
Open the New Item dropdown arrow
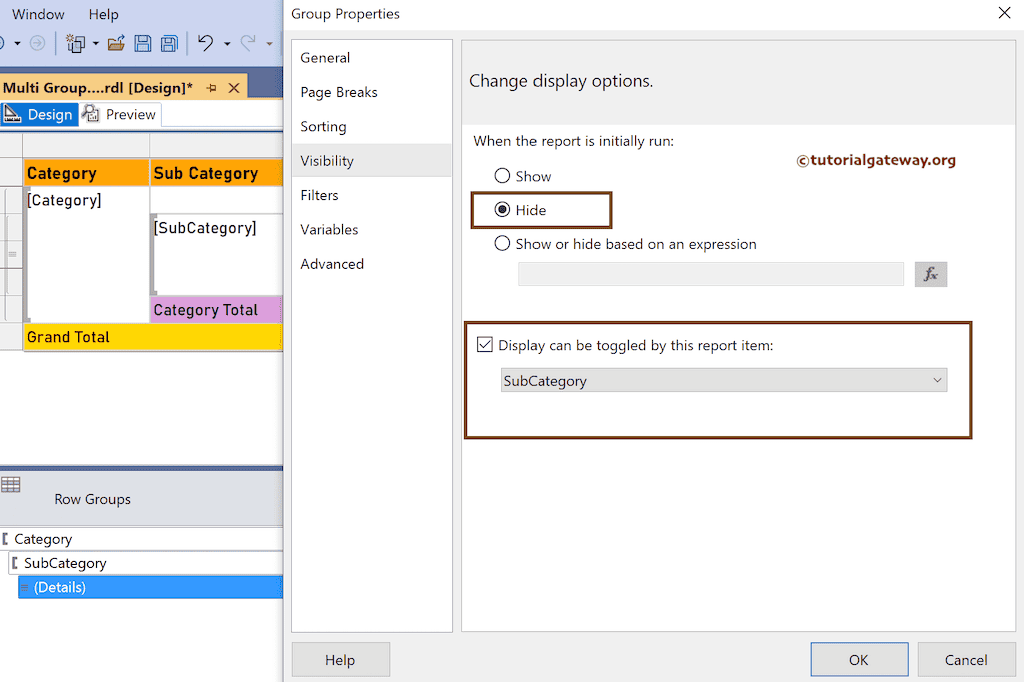tap(95, 43)
